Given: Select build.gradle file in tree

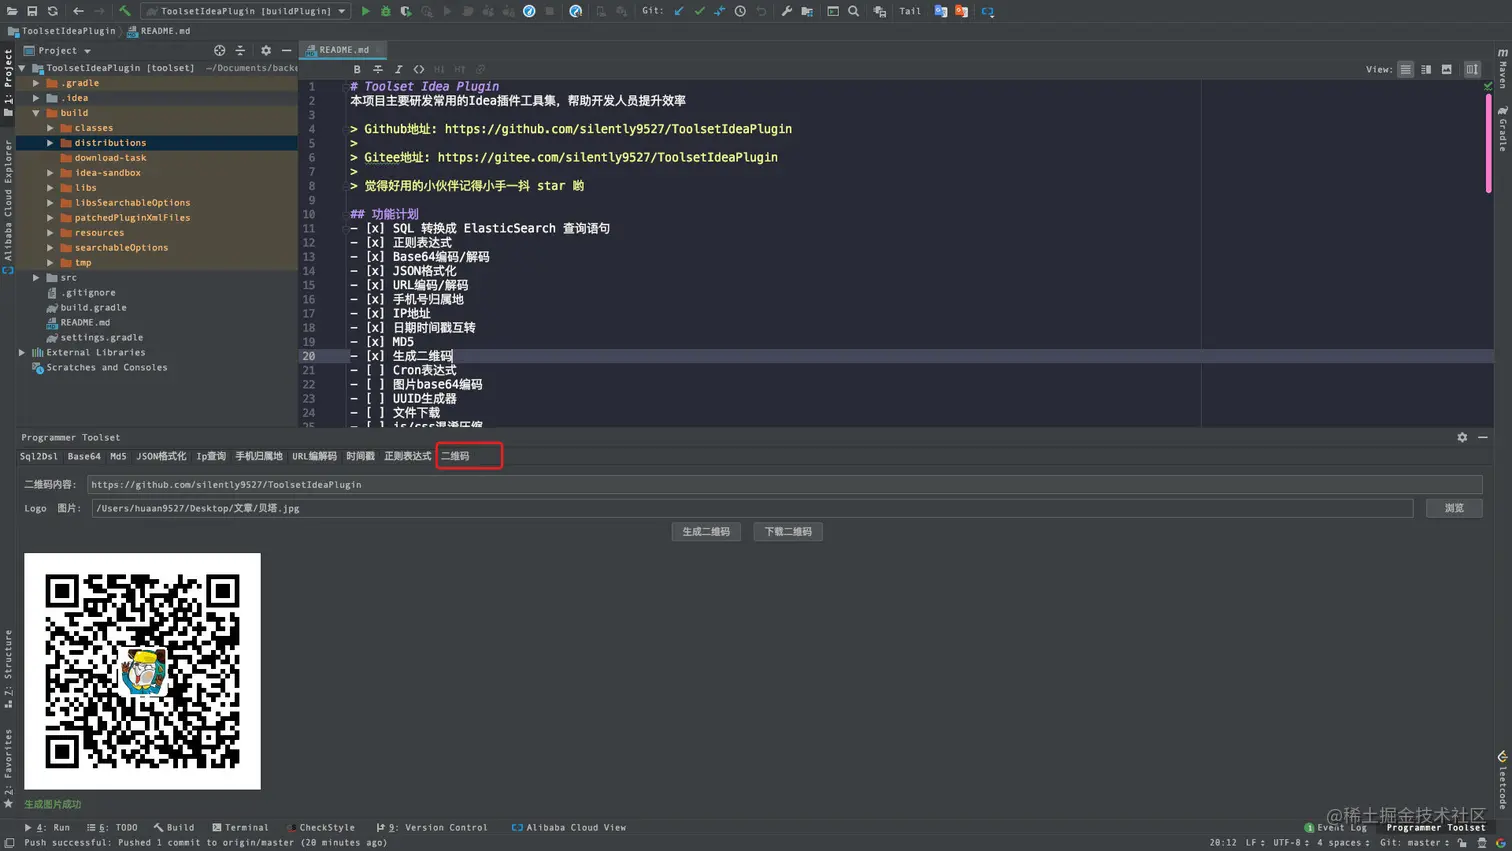Looking at the screenshot, I should pyautogui.click(x=86, y=308).
